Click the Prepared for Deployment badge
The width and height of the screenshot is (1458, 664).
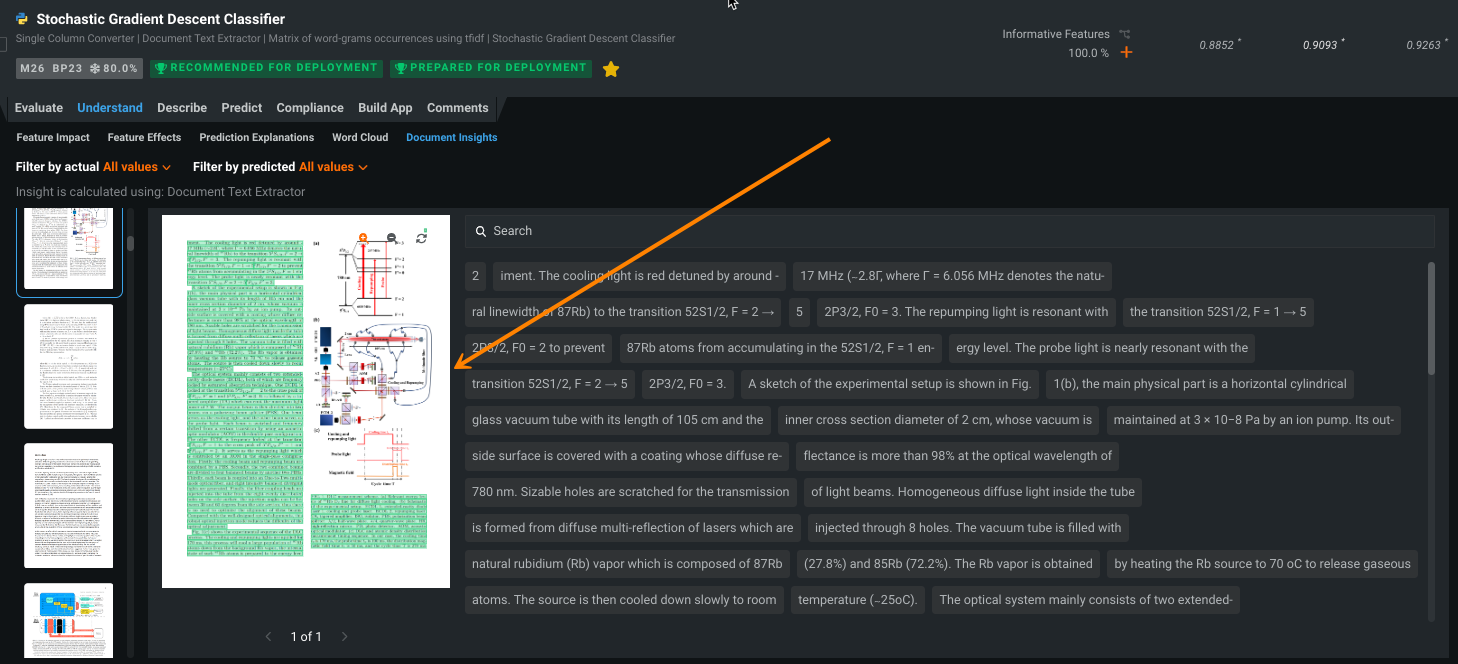point(490,68)
